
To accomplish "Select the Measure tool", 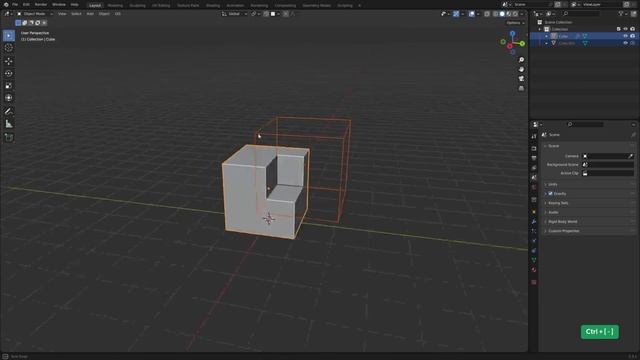I will (x=9, y=124).
